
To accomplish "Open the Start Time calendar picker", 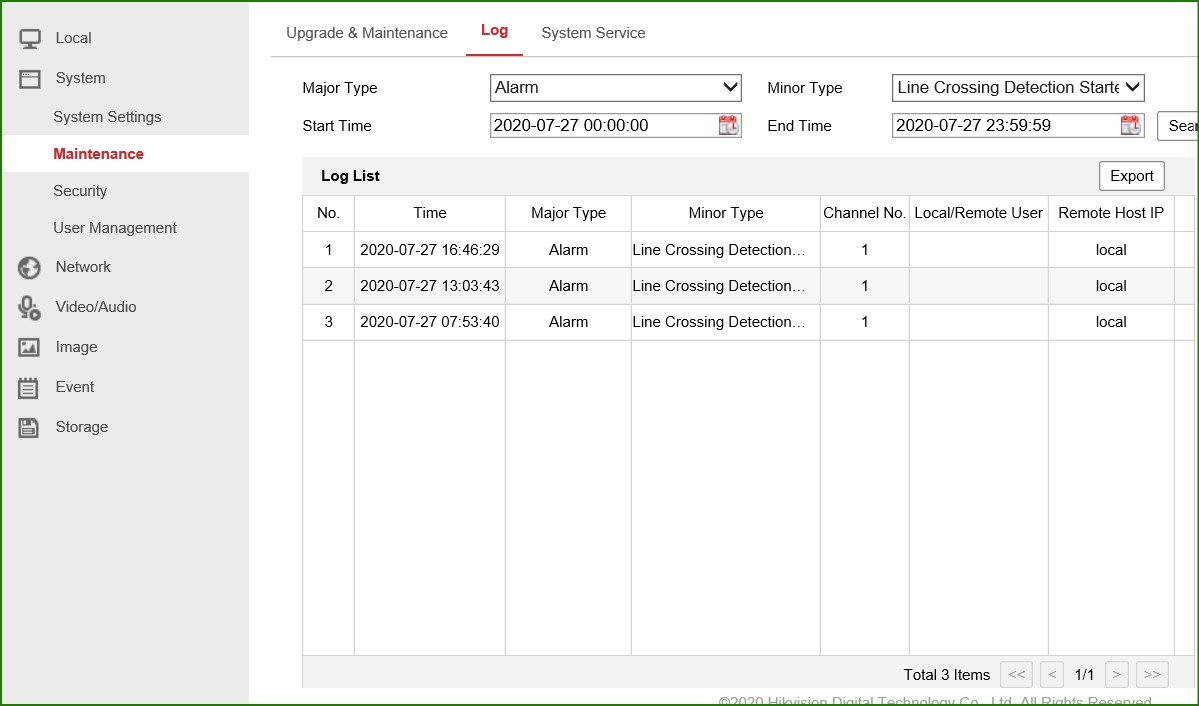I will pos(728,126).
